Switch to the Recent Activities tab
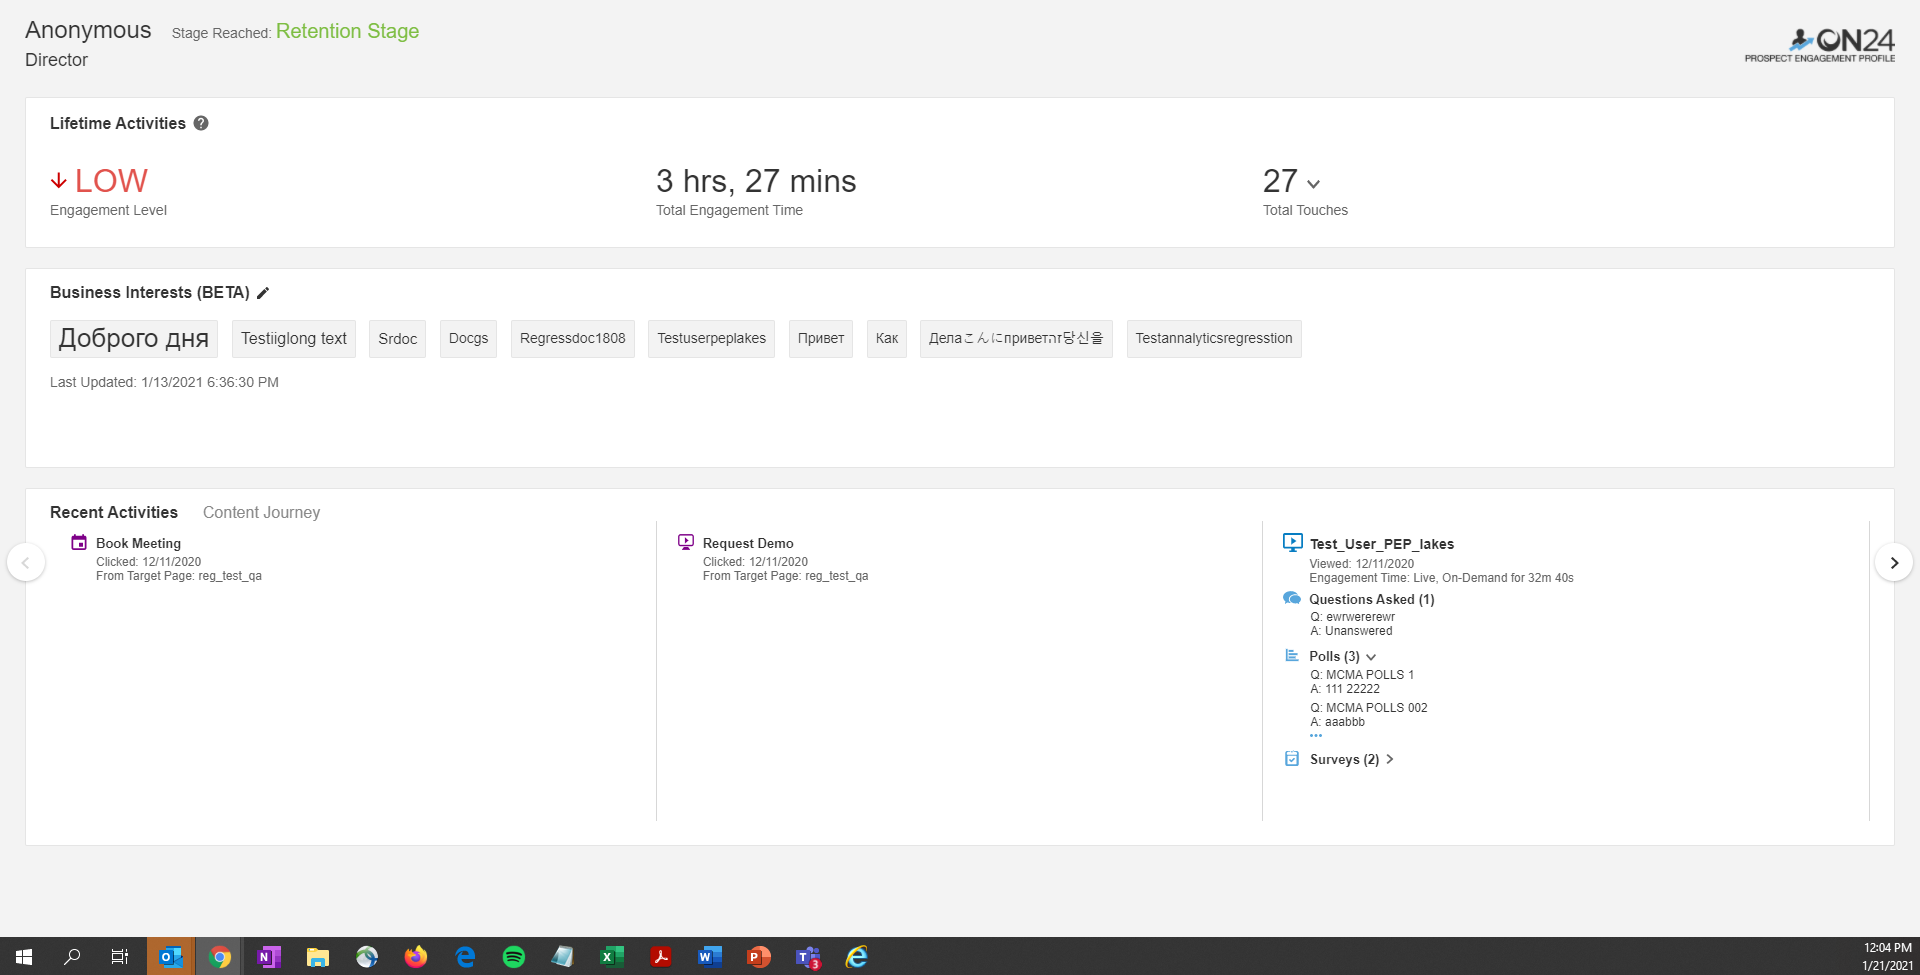 click(x=114, y=512)
